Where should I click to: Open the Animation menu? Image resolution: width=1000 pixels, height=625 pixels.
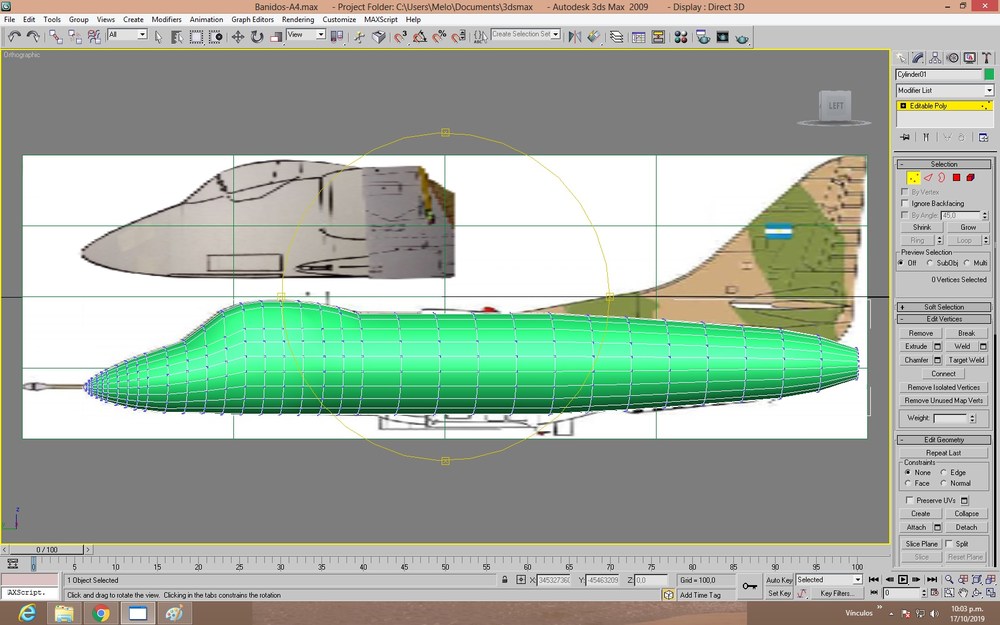pos(206,19)
